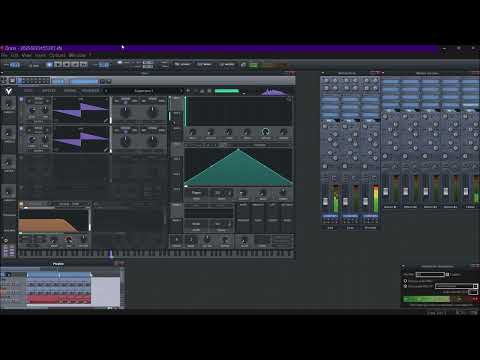480x360 pixels.
Task: Open the pencil wavetable editor for oscillator 2
Action: [x=106, y=150]
